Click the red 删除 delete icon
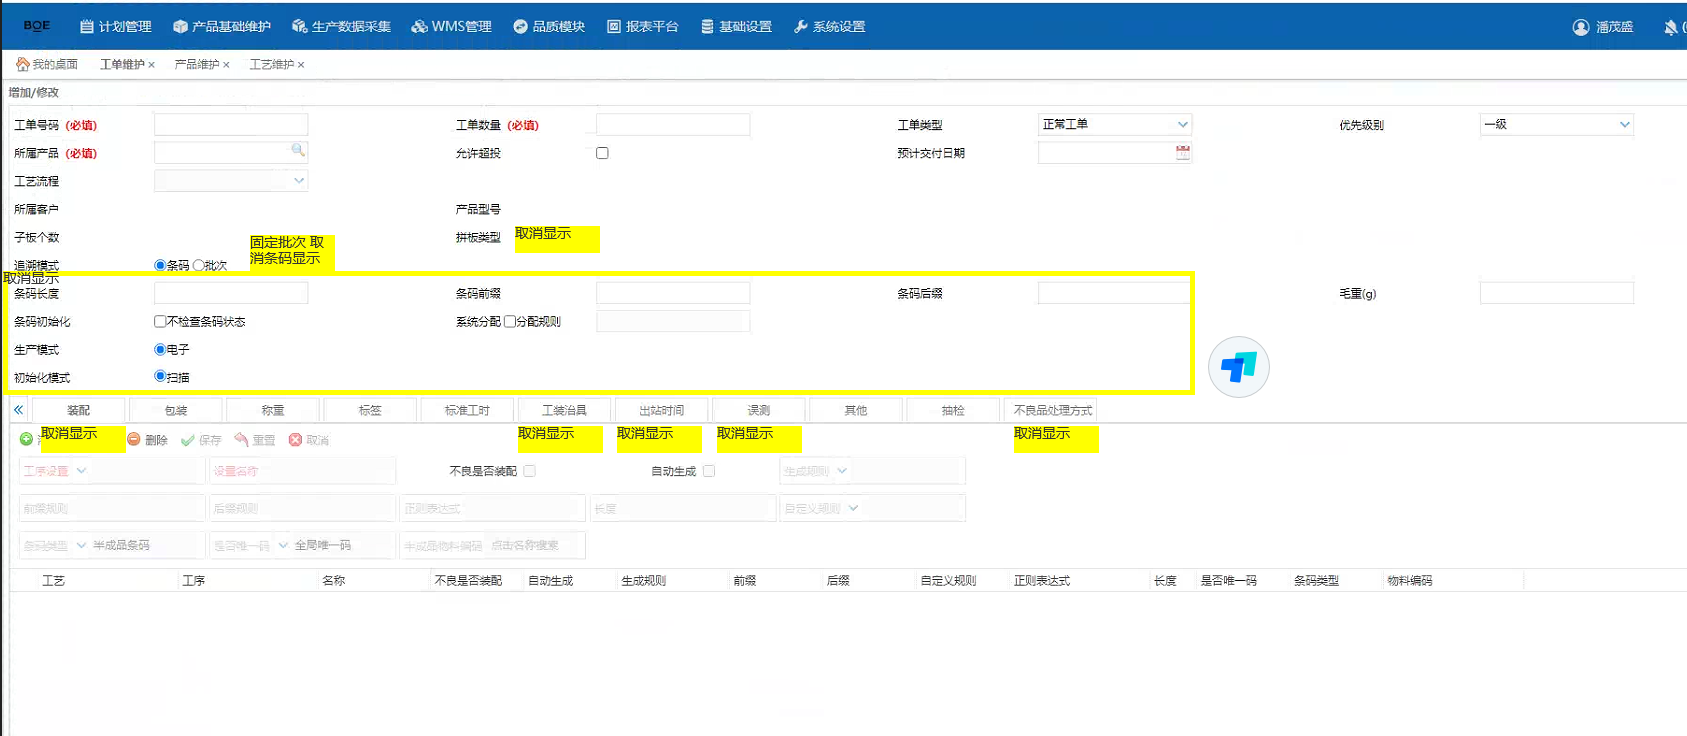Screen dimensions: 1687x736 134,440
